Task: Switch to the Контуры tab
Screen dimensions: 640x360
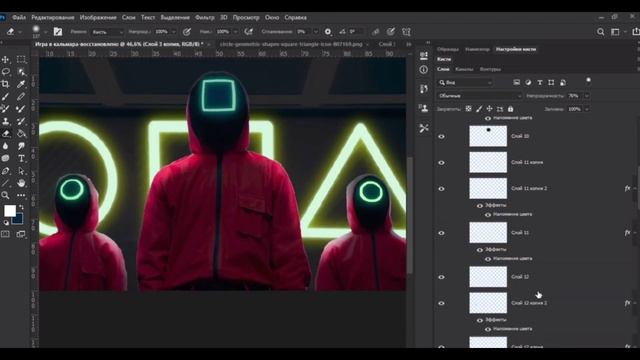Action: tap(490, 69)
